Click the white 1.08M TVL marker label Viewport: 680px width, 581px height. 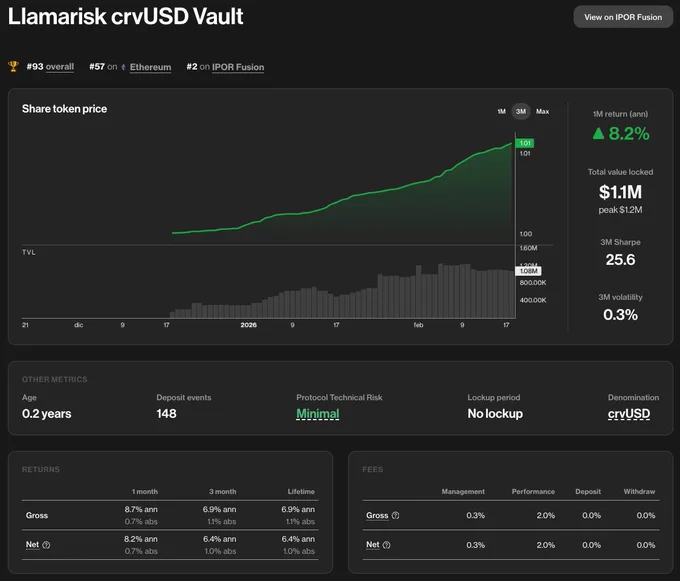[x=528, y=271]
